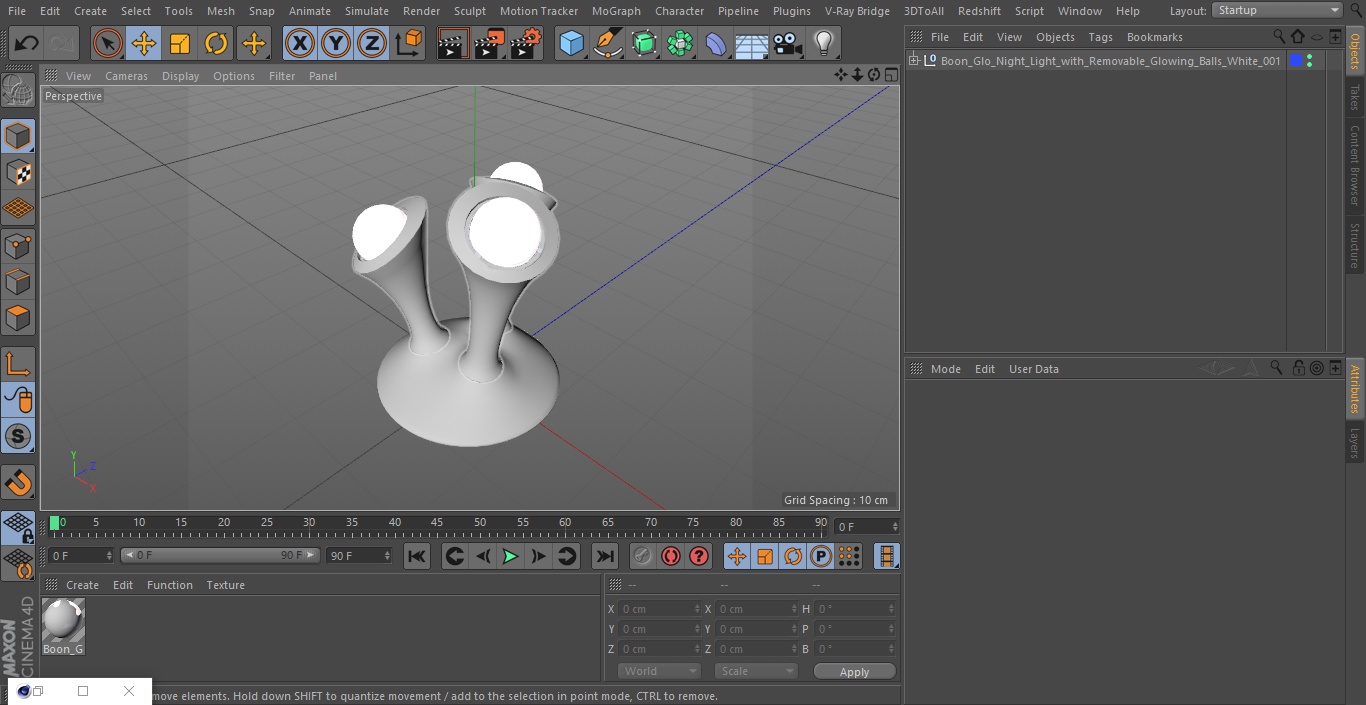The height and width of the screenshot is (705, 1366).
Task: Go to start of timeline
Action: (417, 556)
